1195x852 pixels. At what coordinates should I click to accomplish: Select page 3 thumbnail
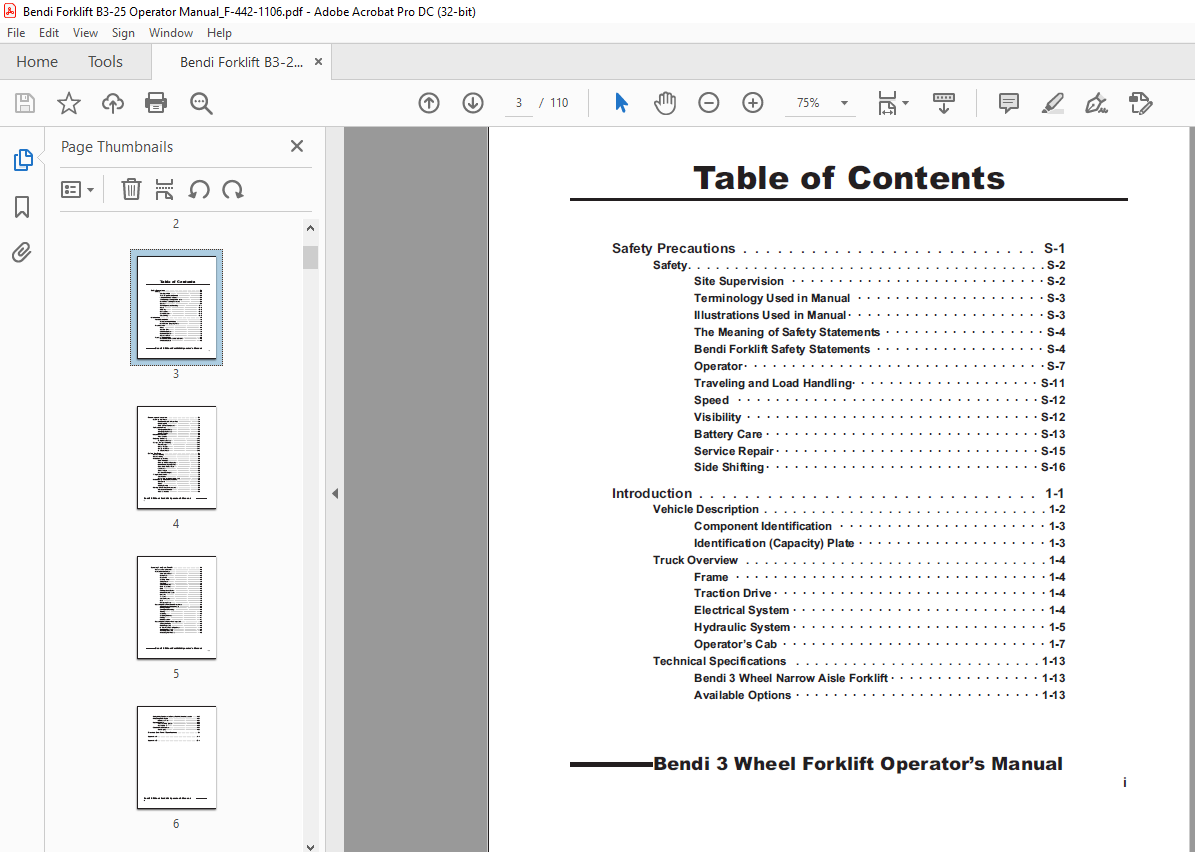coord(176,307)
